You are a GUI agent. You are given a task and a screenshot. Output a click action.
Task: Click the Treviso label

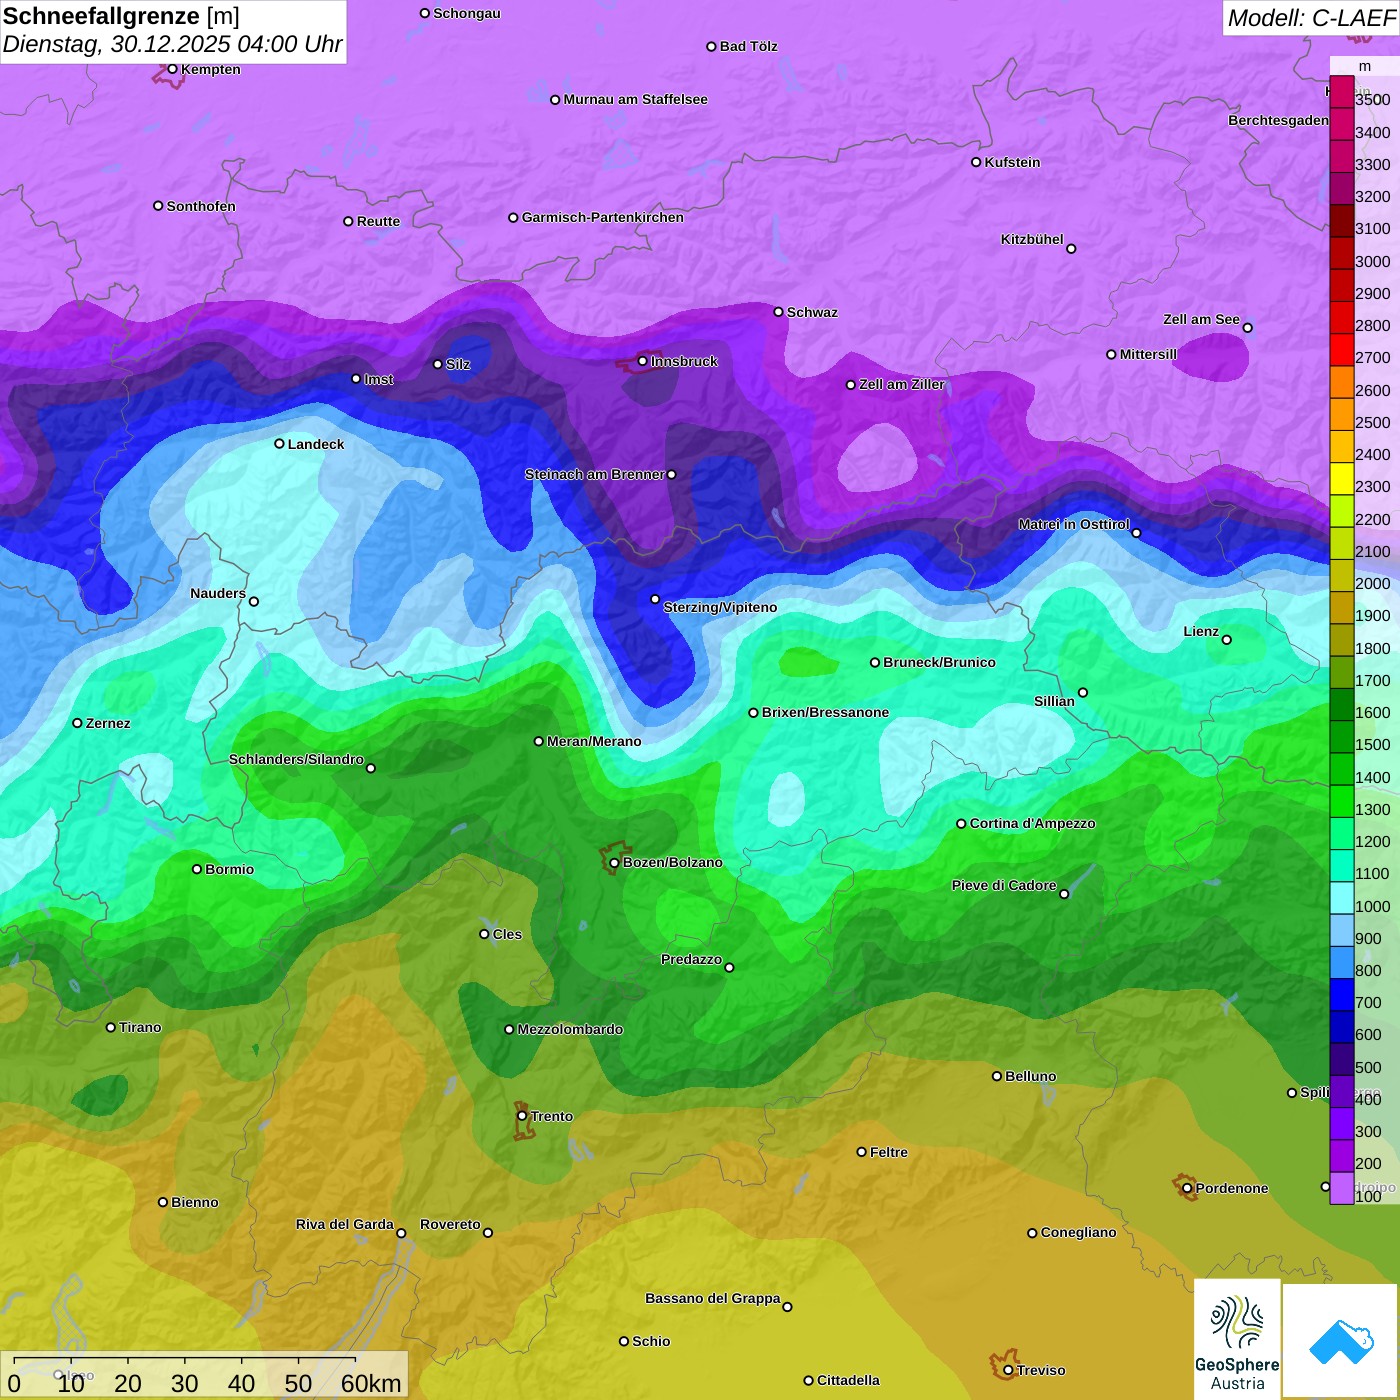tap(1041, 1370)
